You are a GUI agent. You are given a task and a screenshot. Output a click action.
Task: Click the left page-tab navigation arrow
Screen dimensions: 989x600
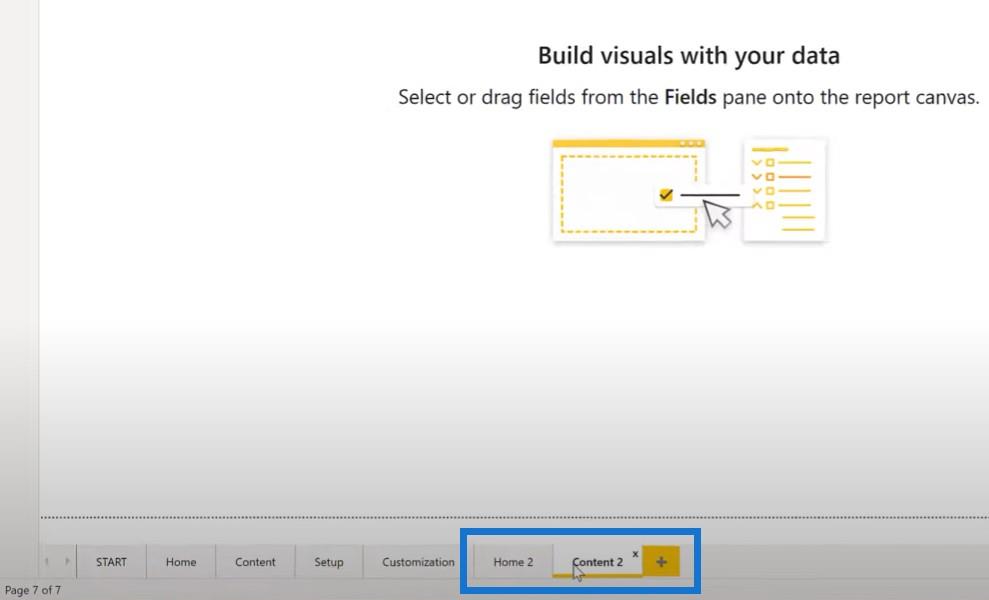click(x=47, y=562)
